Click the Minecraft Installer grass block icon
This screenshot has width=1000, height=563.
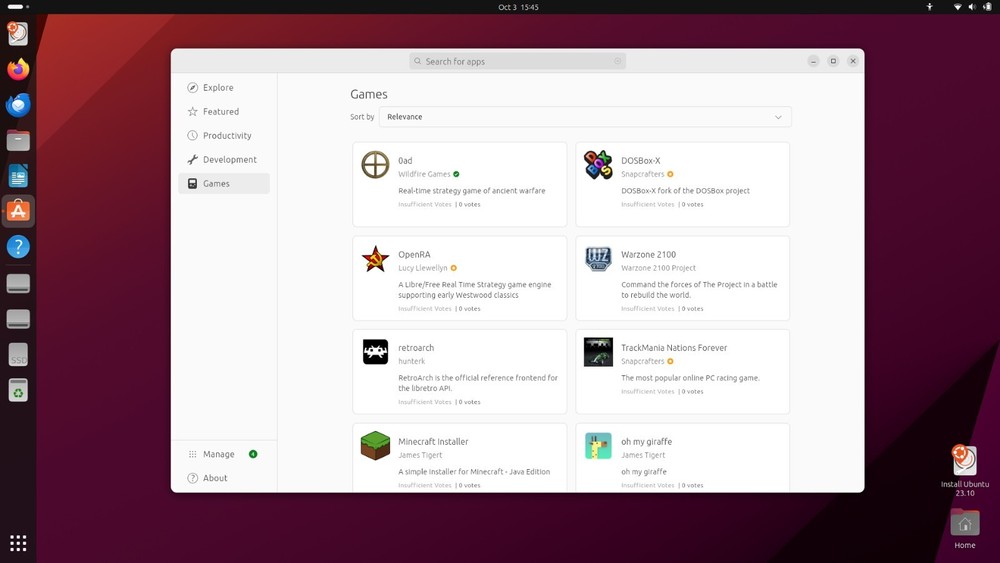(375, 446)
